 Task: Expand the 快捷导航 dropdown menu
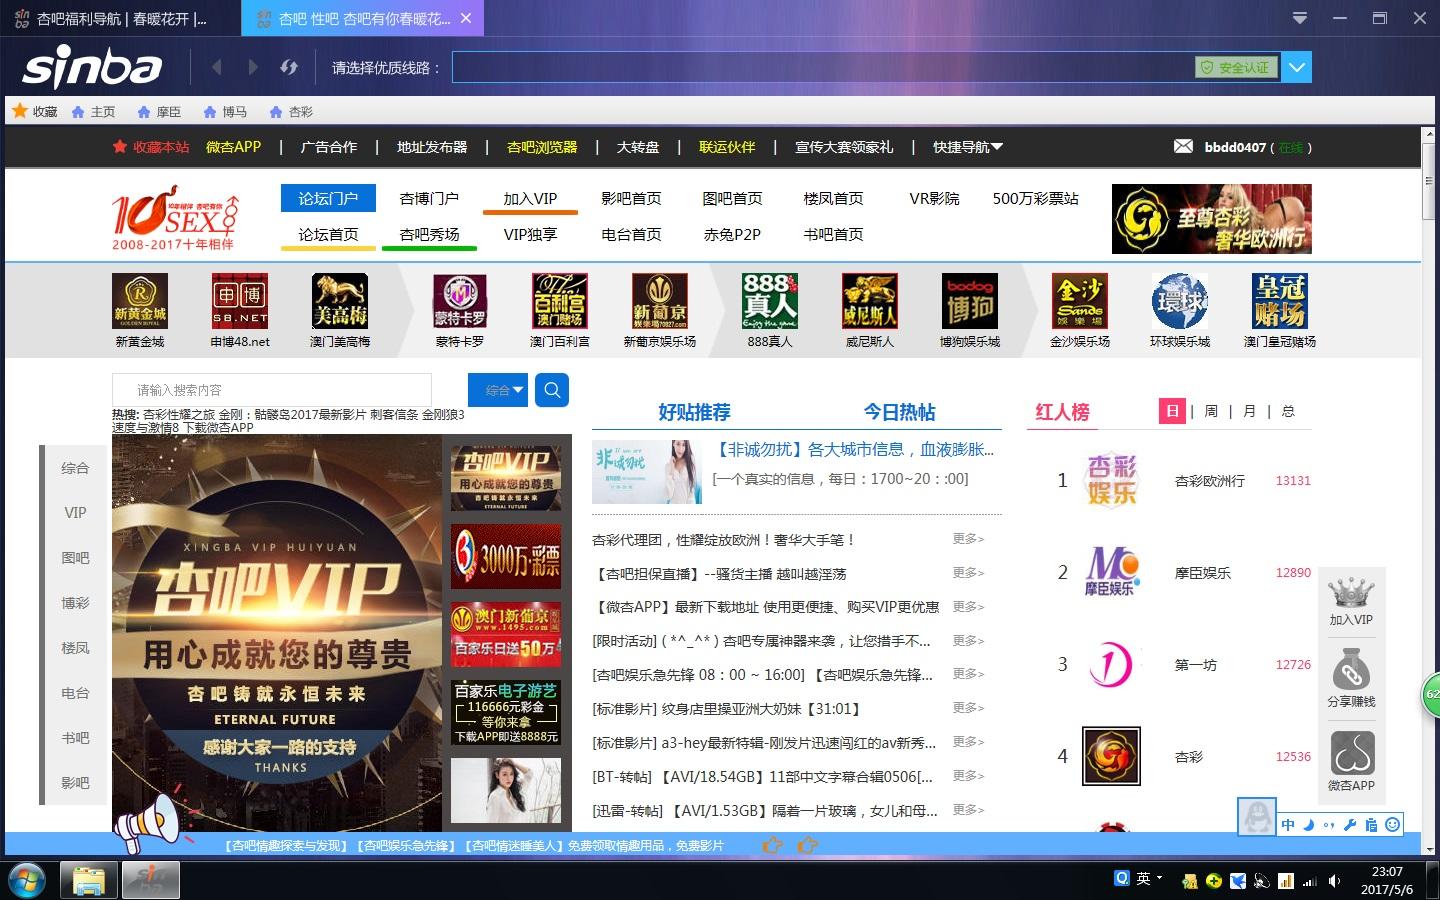[x=967, y=147]
